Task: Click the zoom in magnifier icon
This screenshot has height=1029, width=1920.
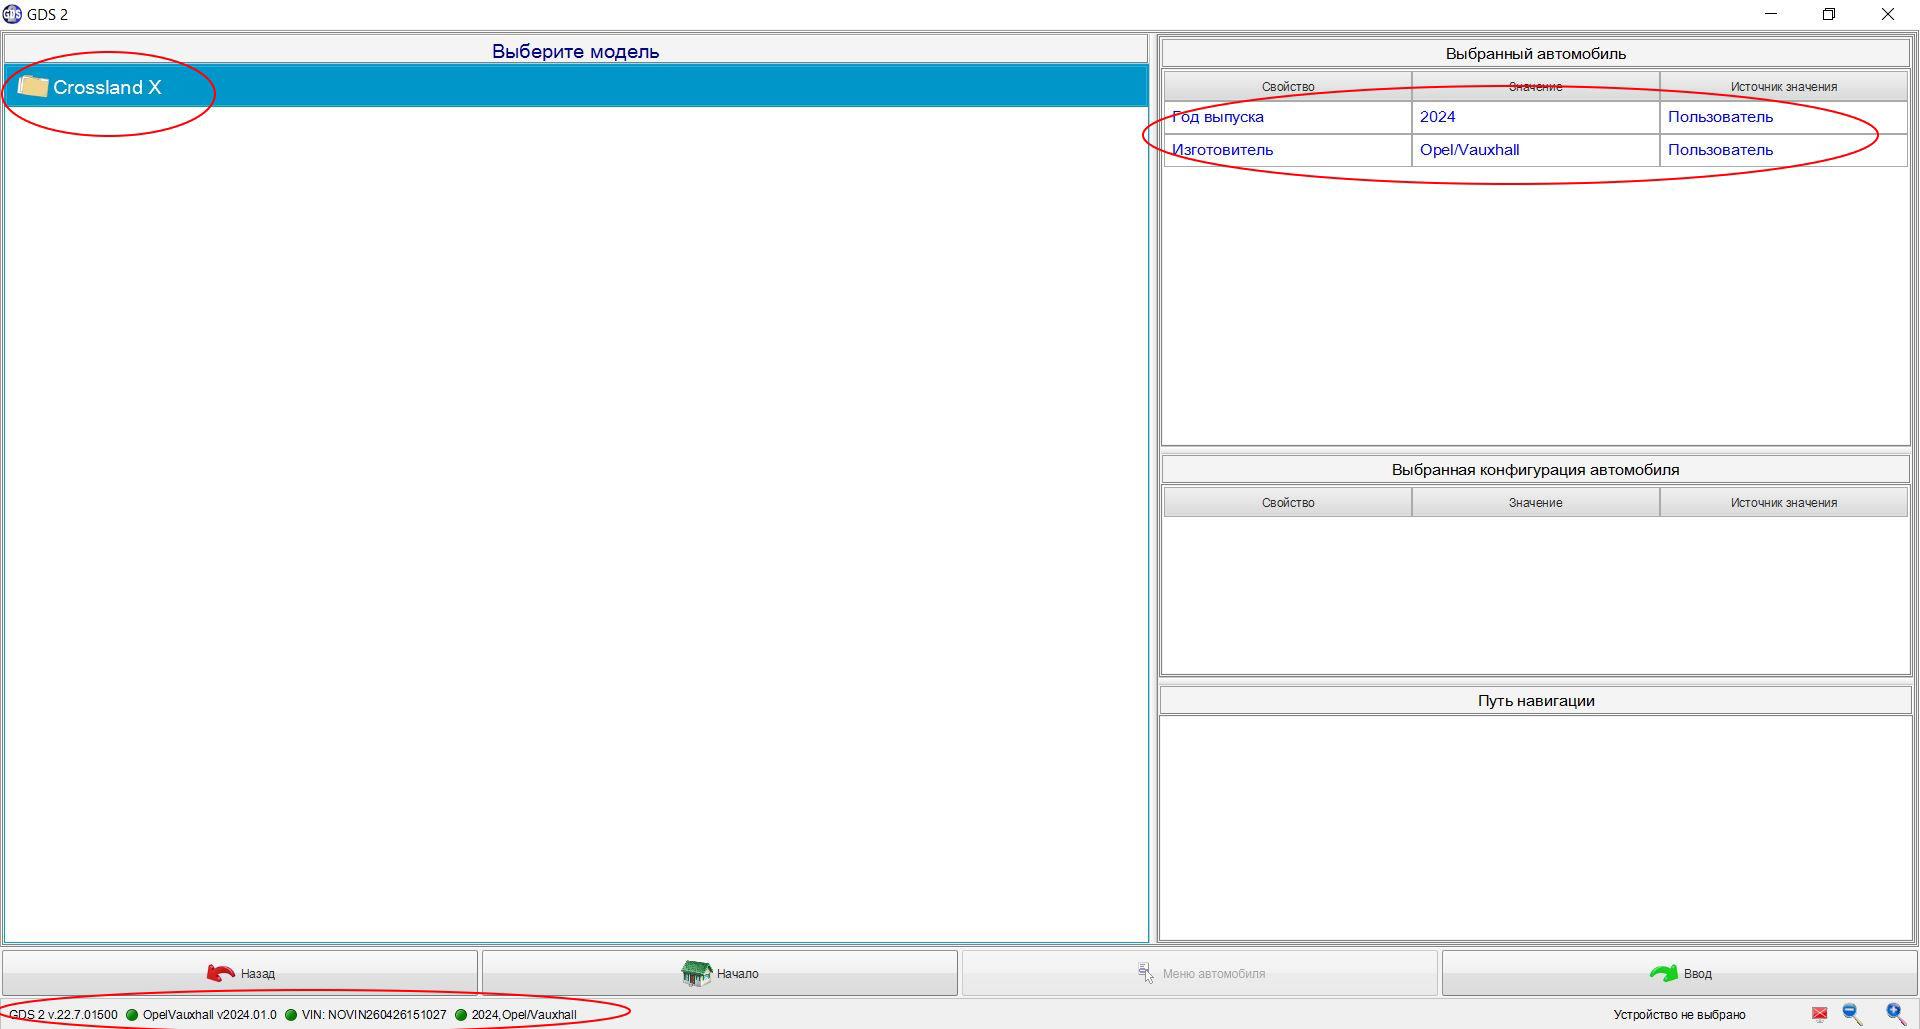Action: [x=1896, y=1014]
